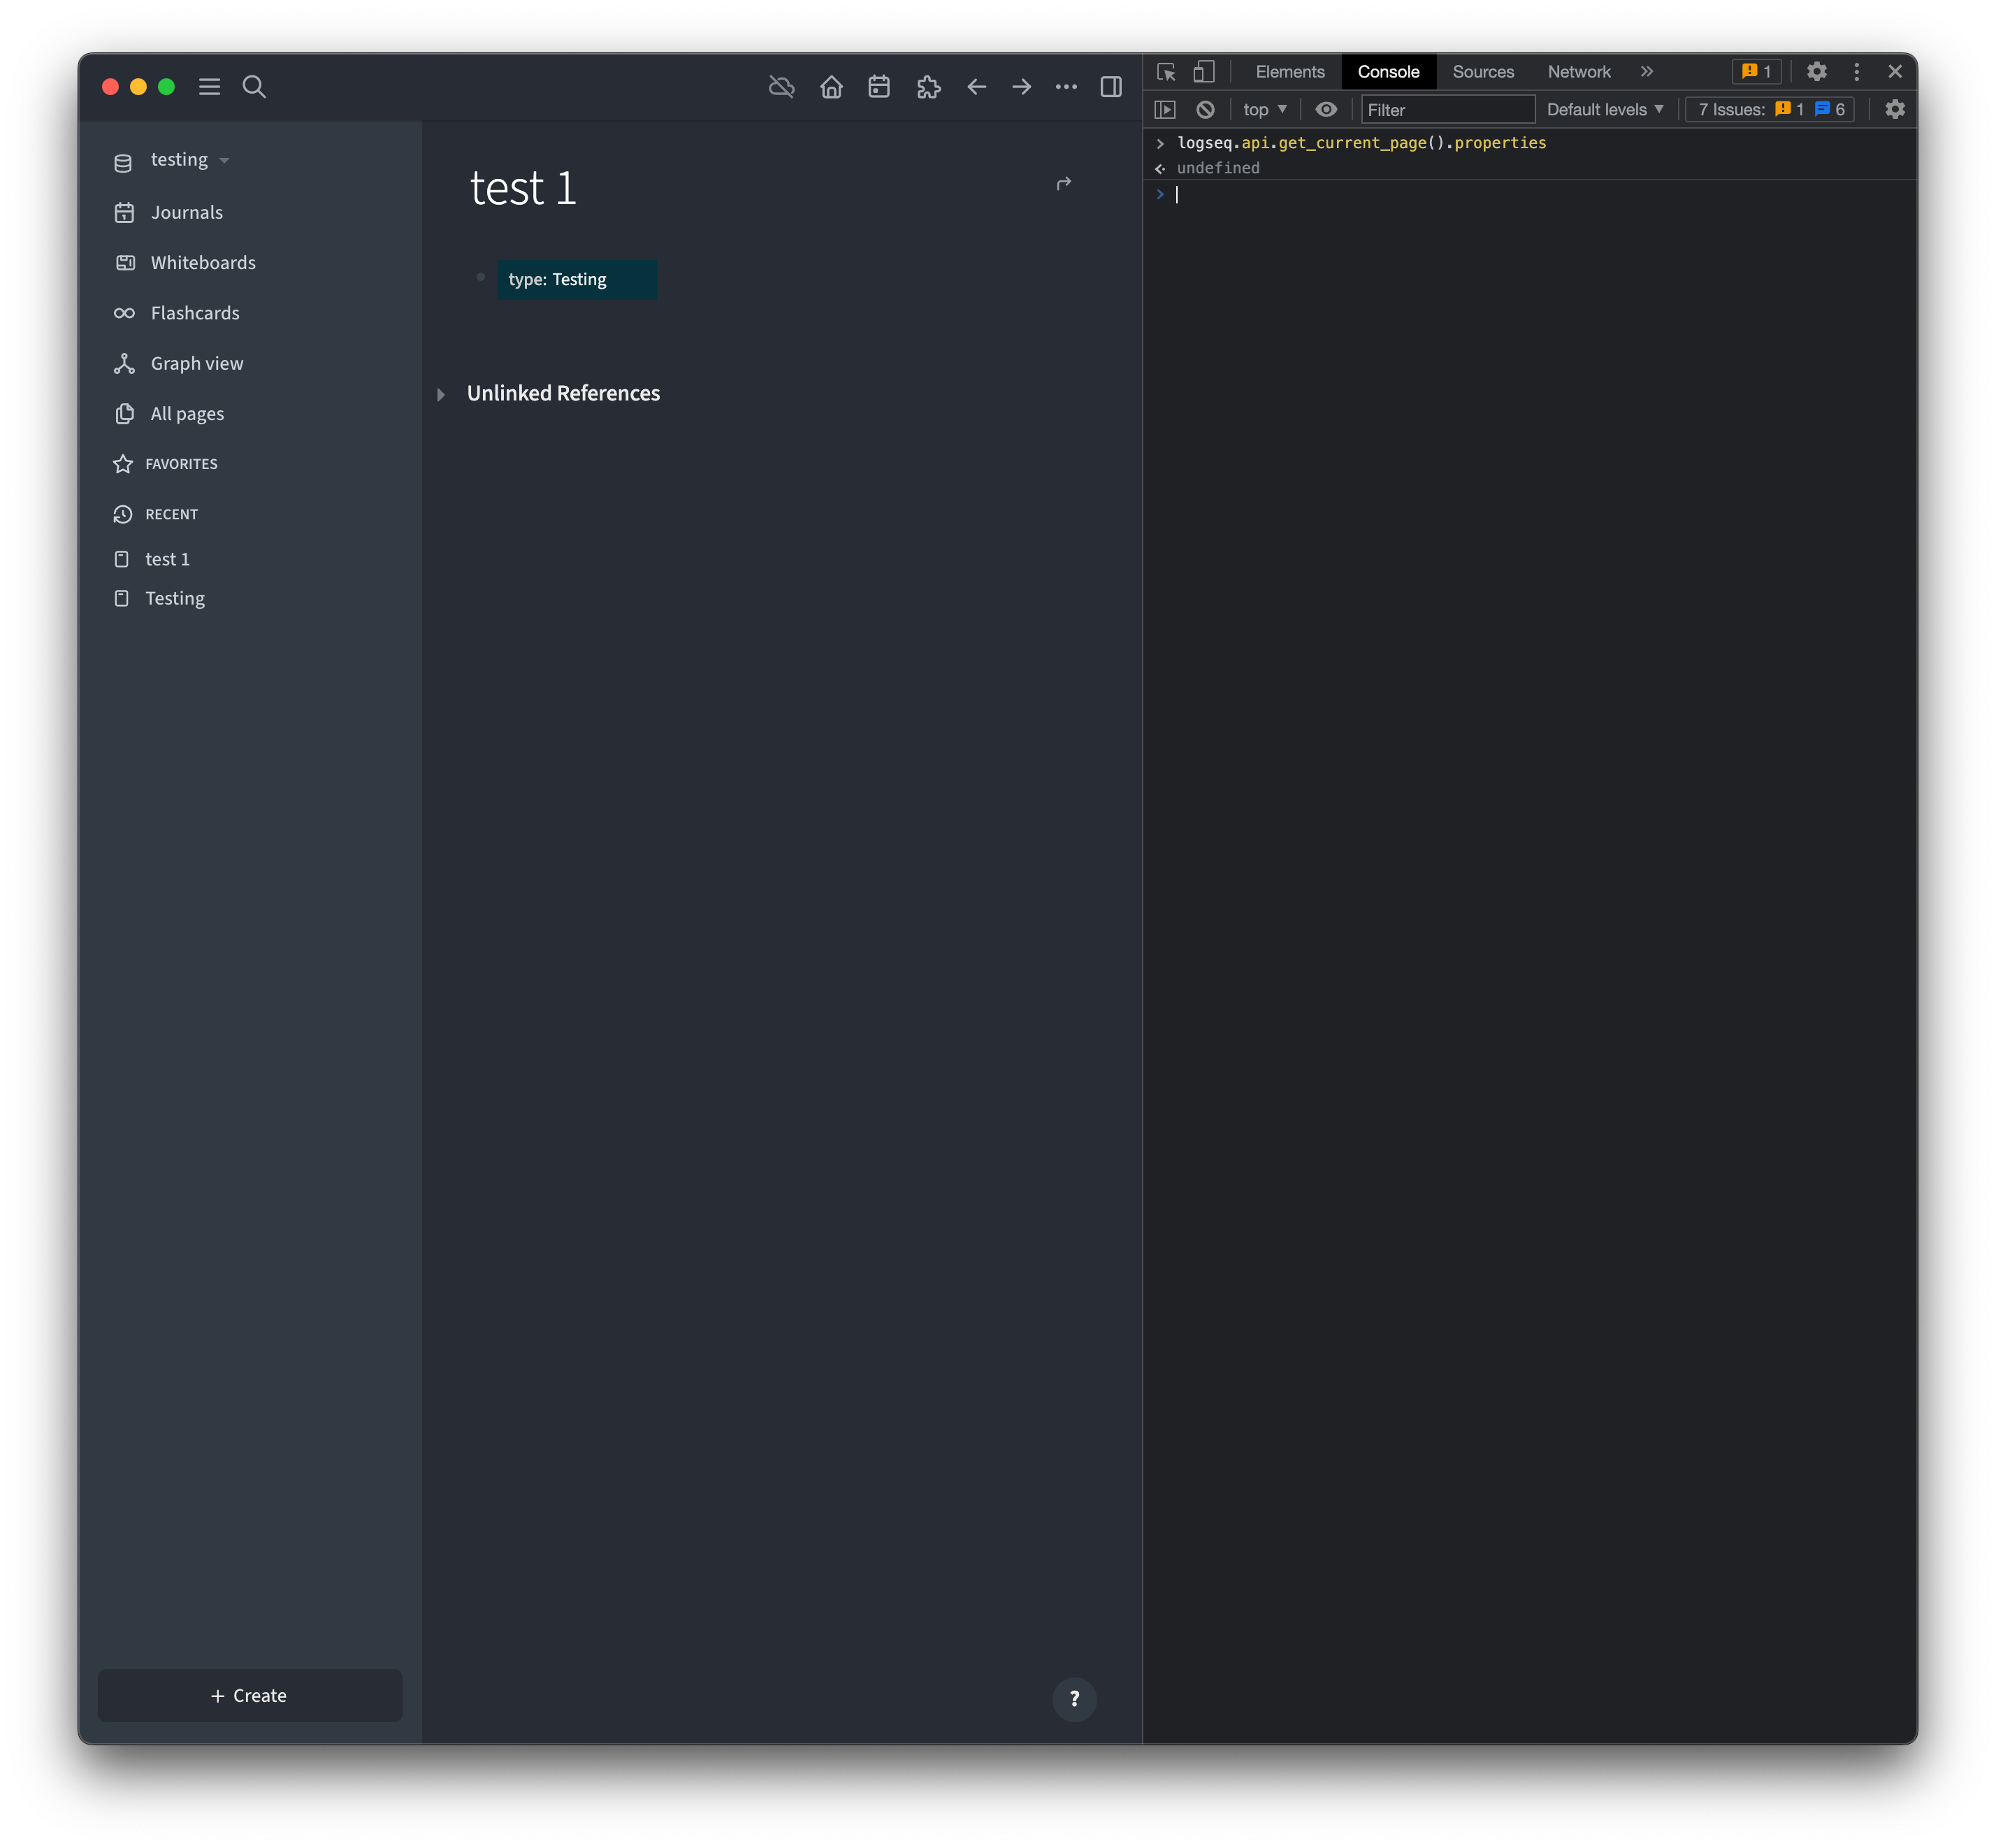Toggle device emulation mode in DevTools
The width and height of the screenshot is (1996, 1848).
(x=1203, y=71)
